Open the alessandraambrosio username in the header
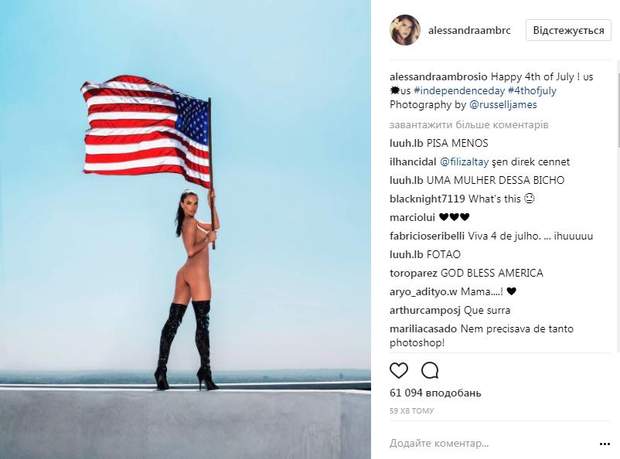 [469, 30]
